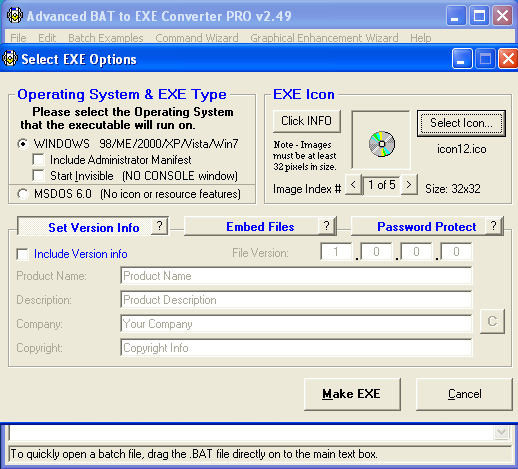This screenshot has height=469, width=518.
Task: Select the MSDOS 6.0 radio button
Action: (x=23, y=194)
